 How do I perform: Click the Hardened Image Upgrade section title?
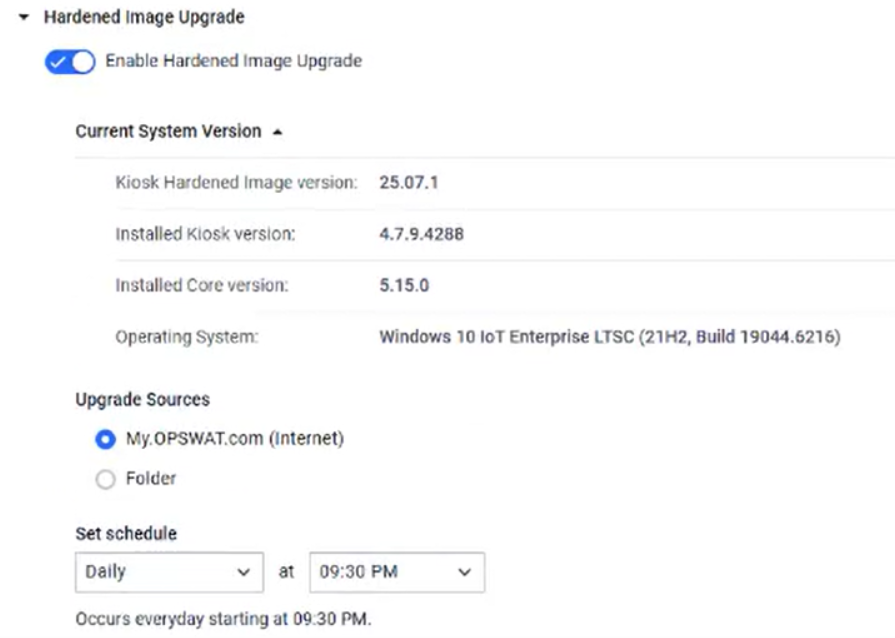pyautogui.click(x=144, y=18)
